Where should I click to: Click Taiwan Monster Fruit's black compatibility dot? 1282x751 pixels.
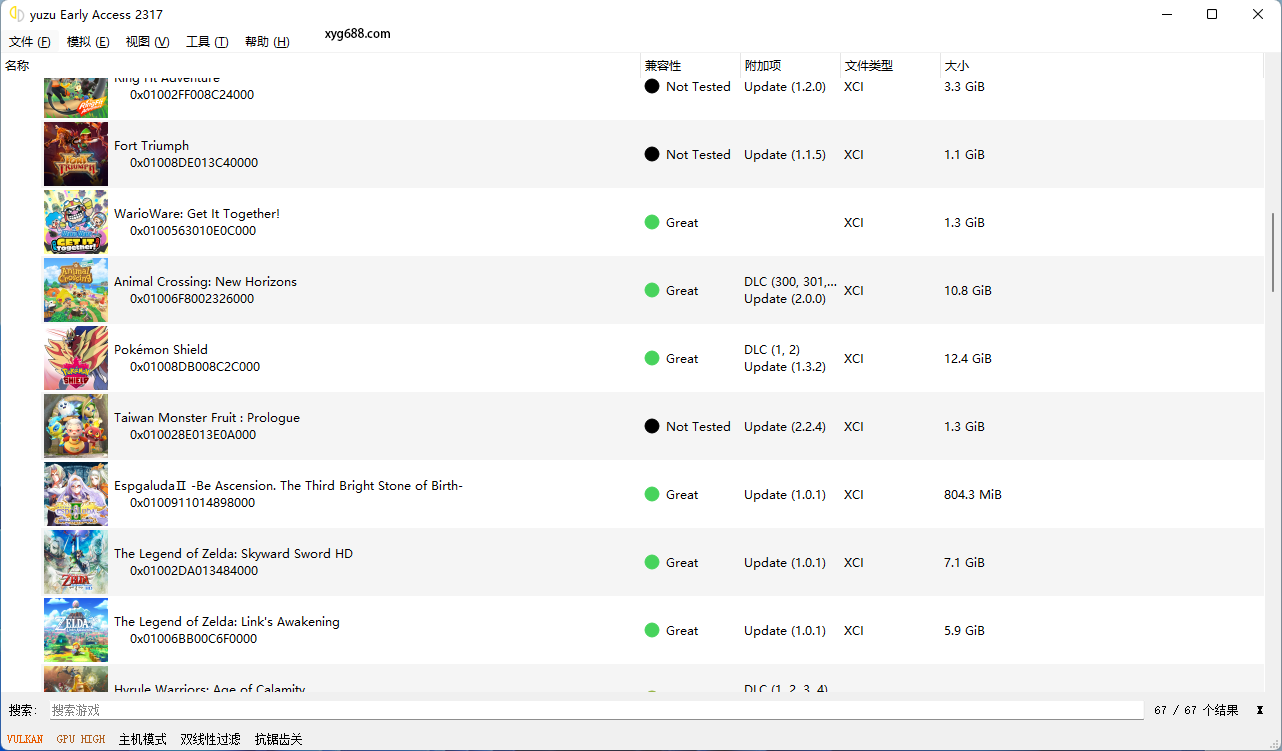[x=652, y=426]
